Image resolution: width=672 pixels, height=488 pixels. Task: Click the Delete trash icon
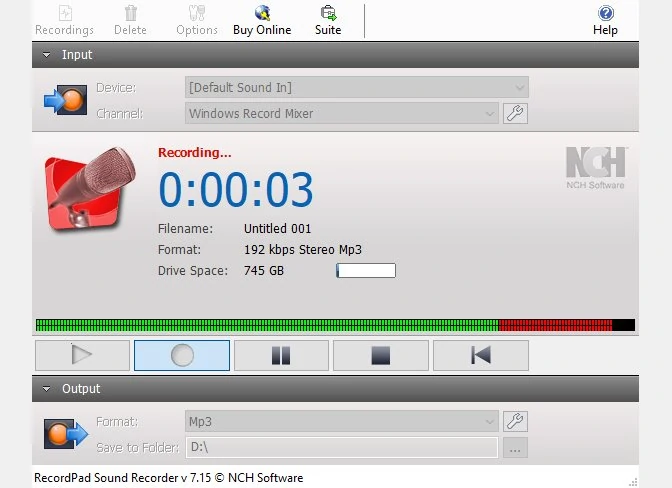click(x=130, y=13)
